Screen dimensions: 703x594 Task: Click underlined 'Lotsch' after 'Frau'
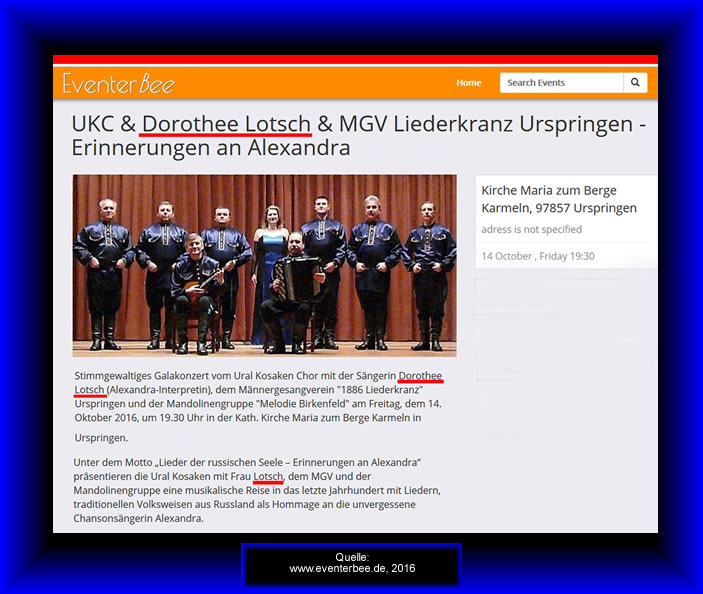(268, 476)
